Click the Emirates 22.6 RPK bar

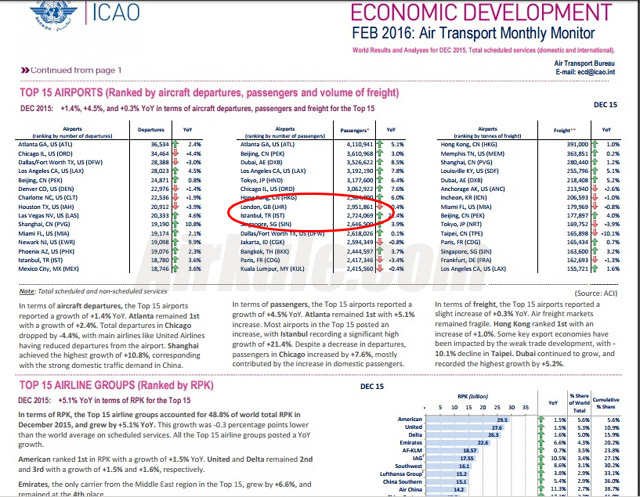click(457, 443)
